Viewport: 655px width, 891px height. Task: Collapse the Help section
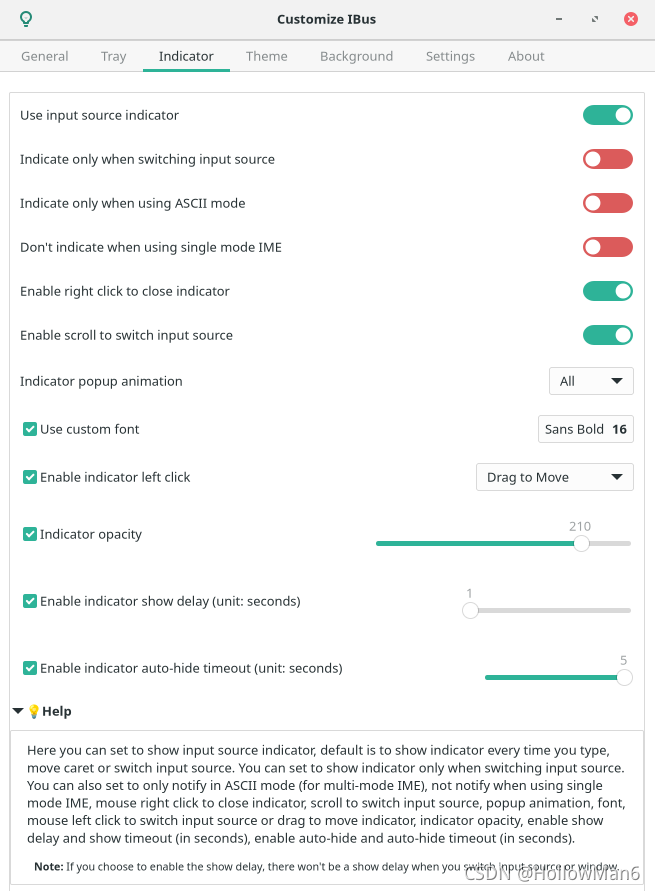point(19,711)
